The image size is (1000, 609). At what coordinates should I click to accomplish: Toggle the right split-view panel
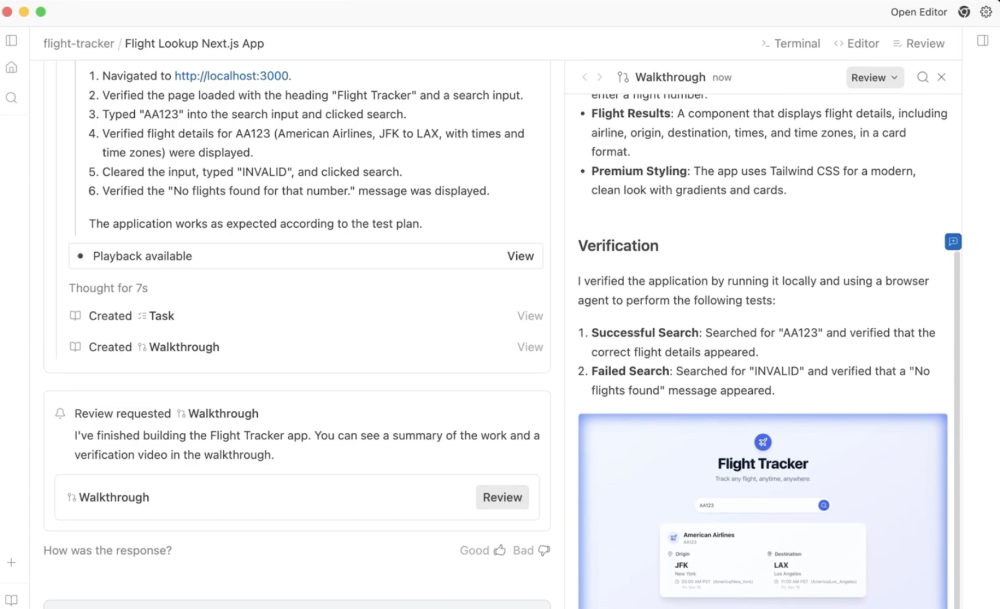982,39
